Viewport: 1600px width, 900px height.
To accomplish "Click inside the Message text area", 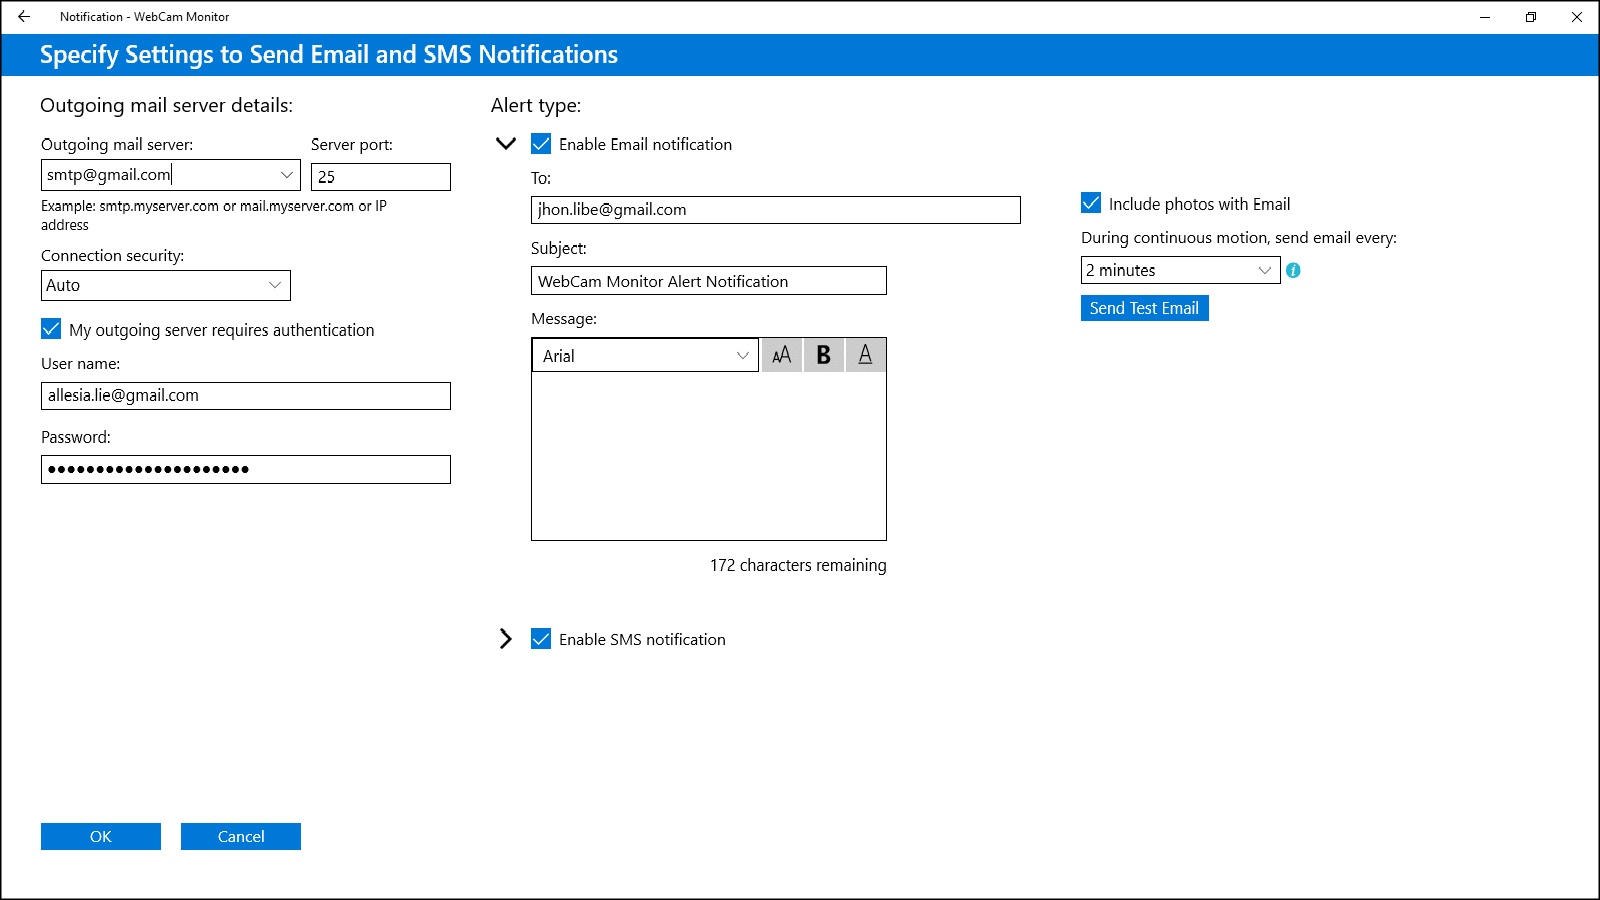I will [x=708, y=455].
